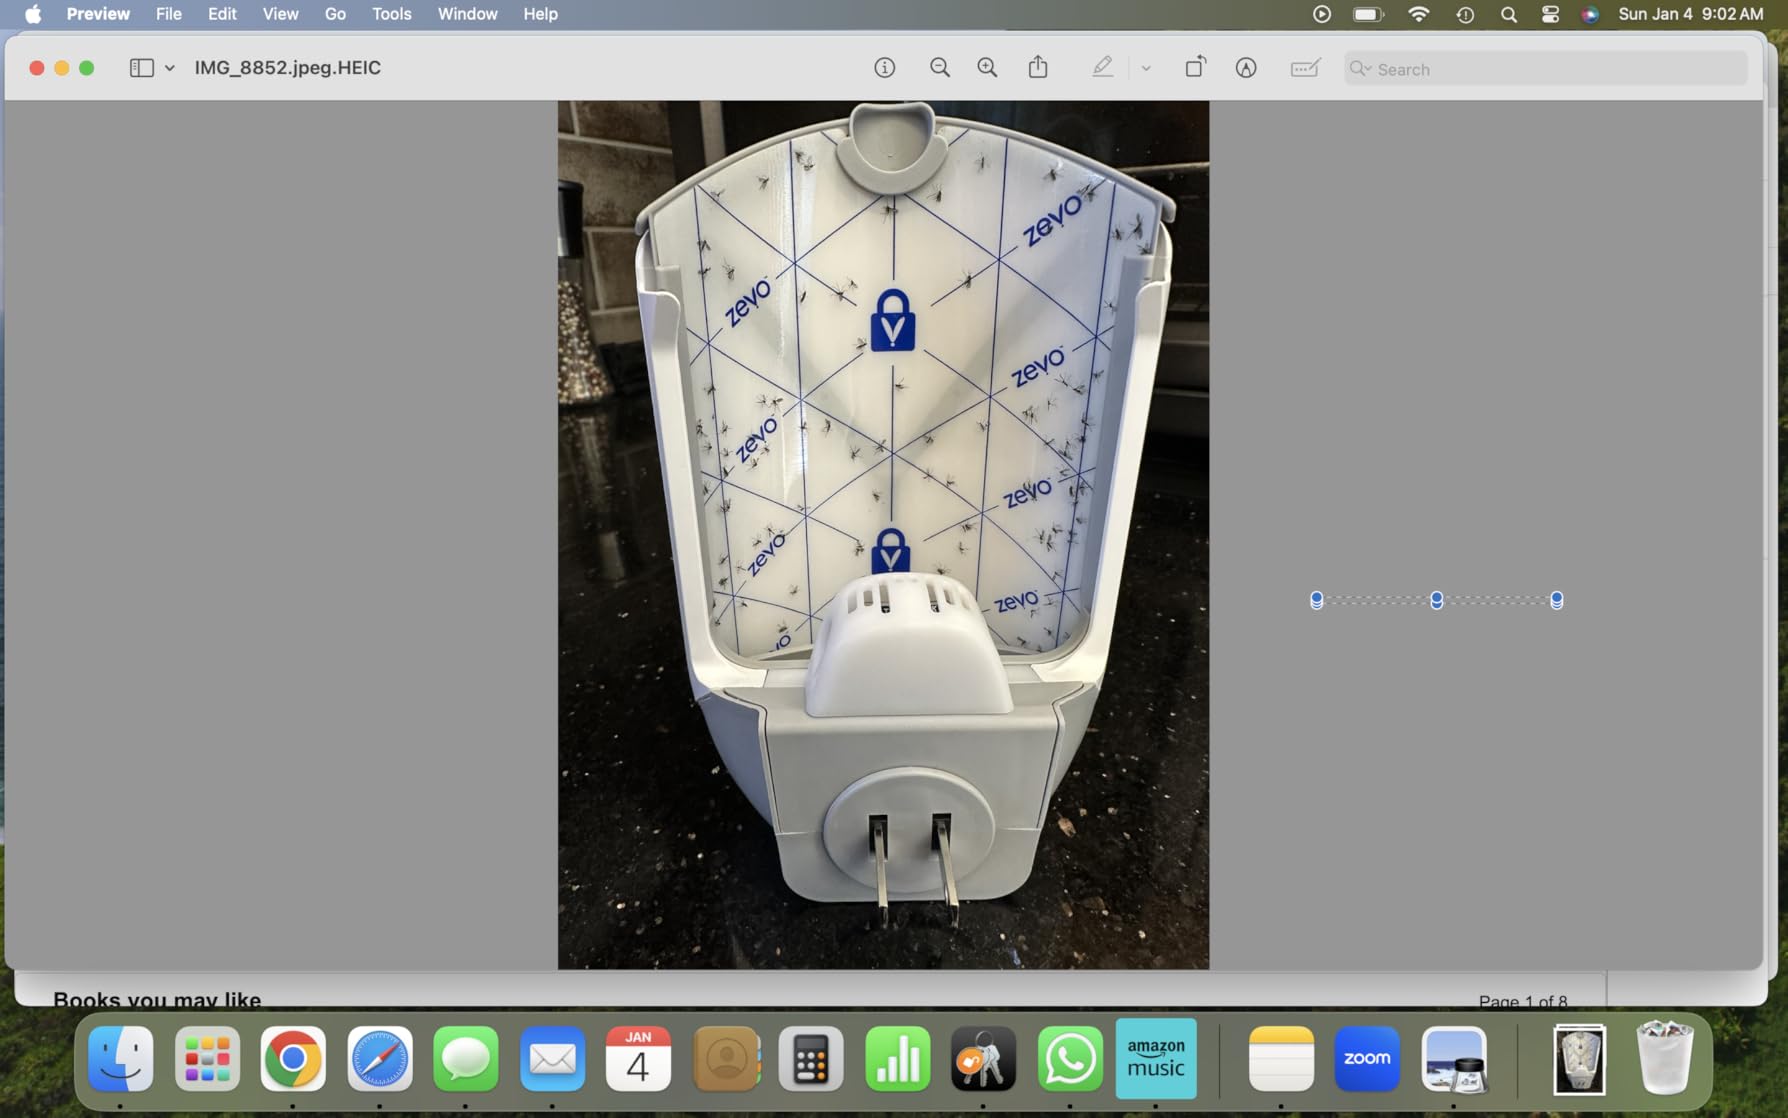Open the Share menu
The height and width of the screenshot is (1118, 1788).
(x=1038, y=68)
